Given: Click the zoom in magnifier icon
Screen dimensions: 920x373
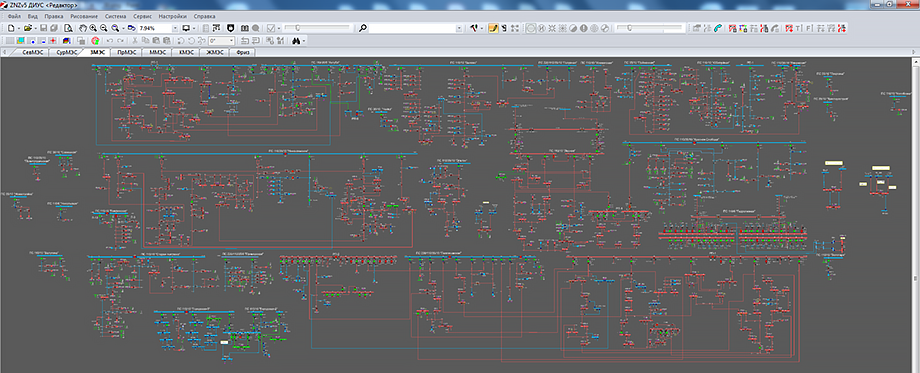Looking at the screenshot, I should pos(93,28).
